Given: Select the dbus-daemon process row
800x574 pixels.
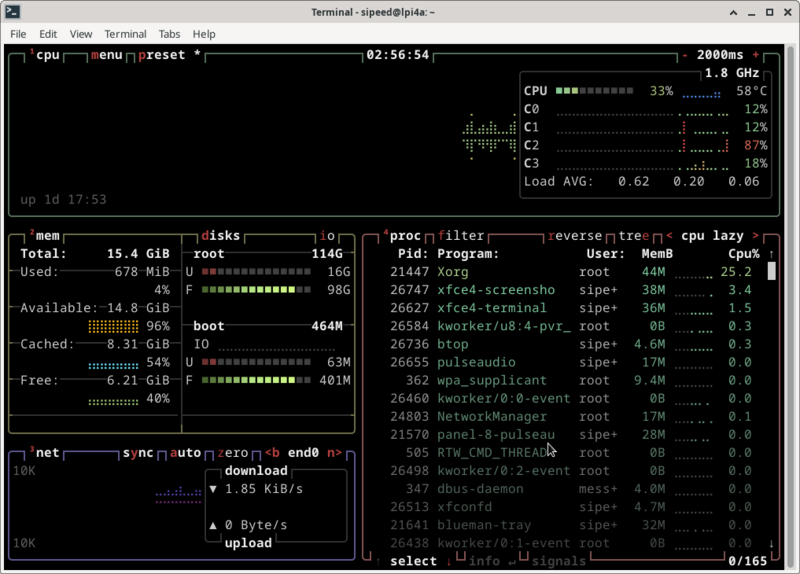Looking at the screenshot, I should (x=570, y=489).
